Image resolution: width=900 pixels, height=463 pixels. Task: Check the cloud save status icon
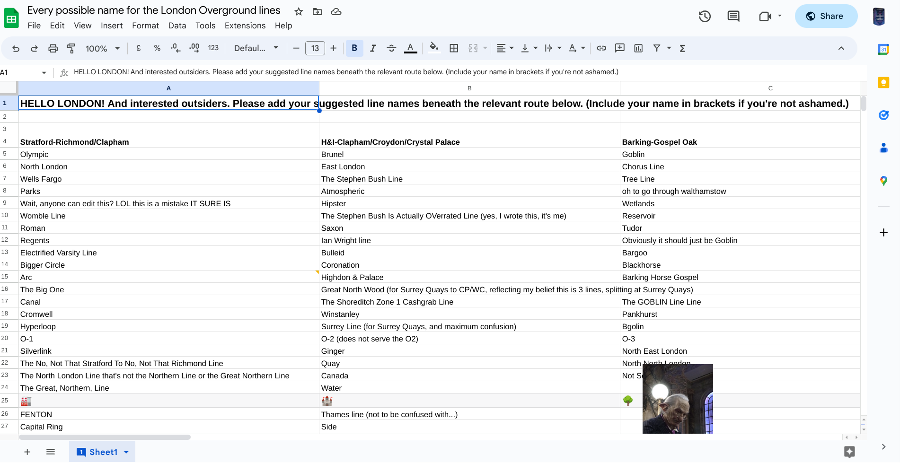[x=336, y=11]
